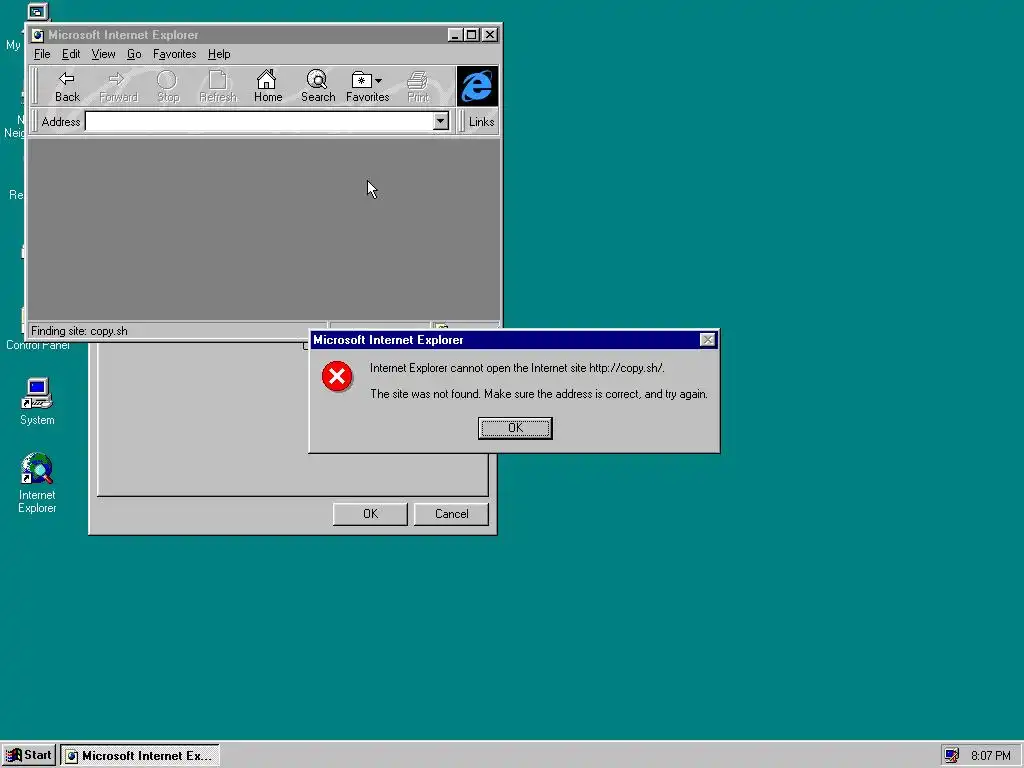Minimize the Internet Explorer window

[456, 35]
